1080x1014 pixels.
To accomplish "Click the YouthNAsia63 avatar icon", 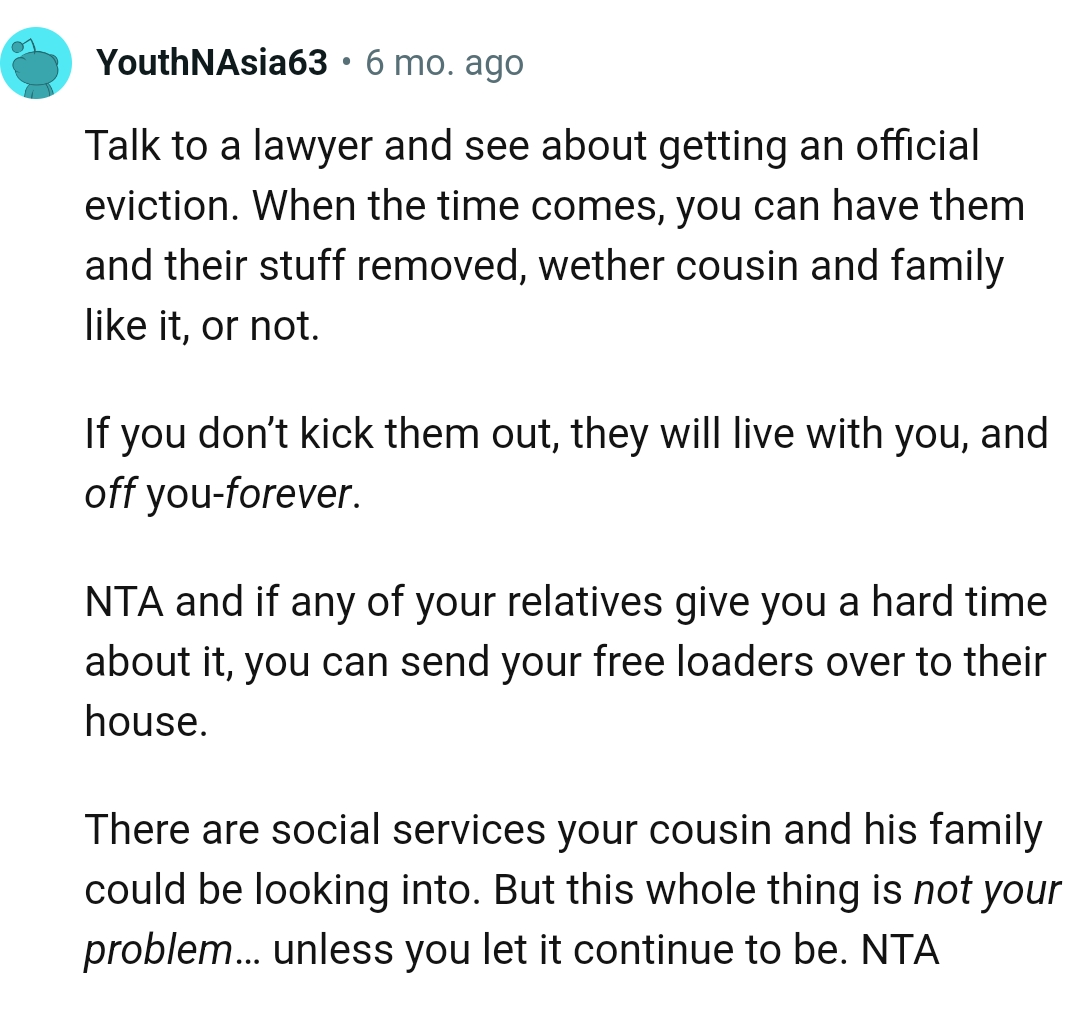I will (36, 63).
